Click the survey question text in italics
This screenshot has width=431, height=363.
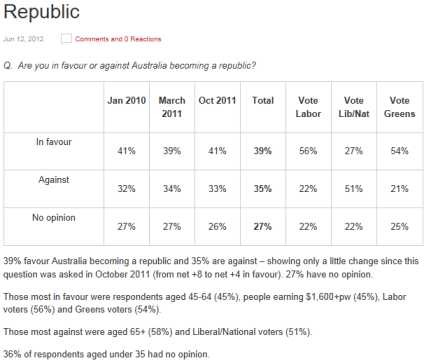(x=130, y=66)
